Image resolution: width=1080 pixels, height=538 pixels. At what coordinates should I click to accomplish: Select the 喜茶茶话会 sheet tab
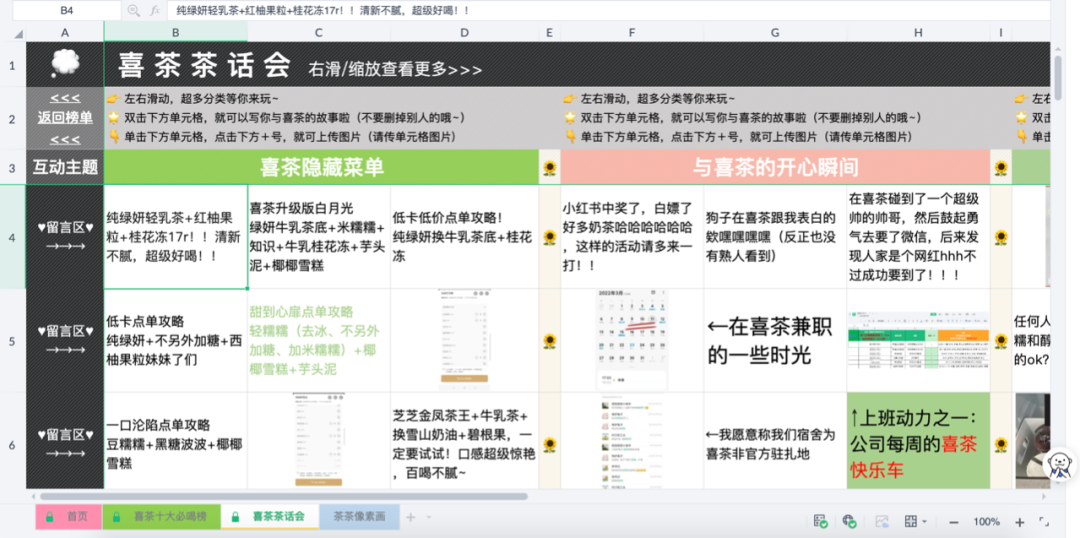tap(270, 516)
